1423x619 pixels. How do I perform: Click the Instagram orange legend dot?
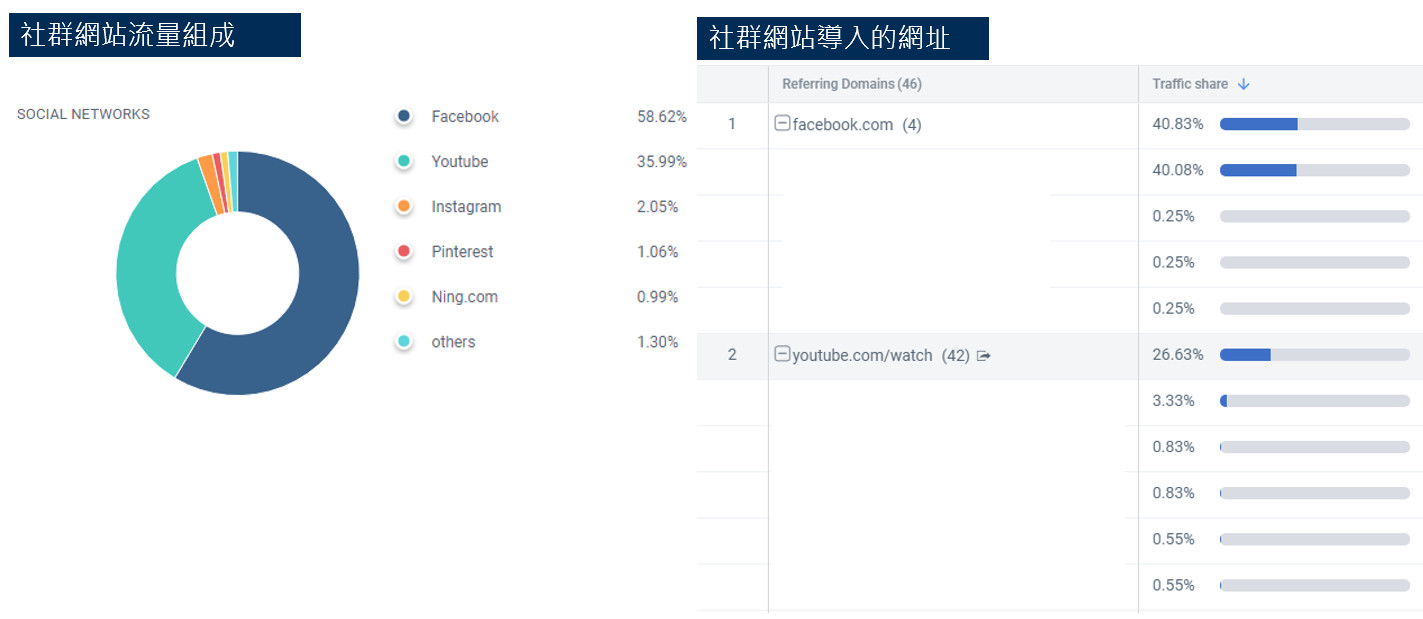point(404,207)
